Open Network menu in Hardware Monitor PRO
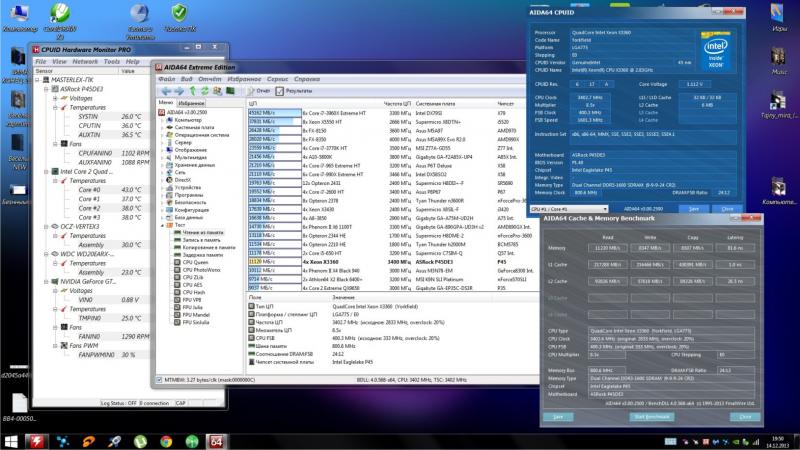Screen dimensions: 800x450 click(x=85, y=61)
